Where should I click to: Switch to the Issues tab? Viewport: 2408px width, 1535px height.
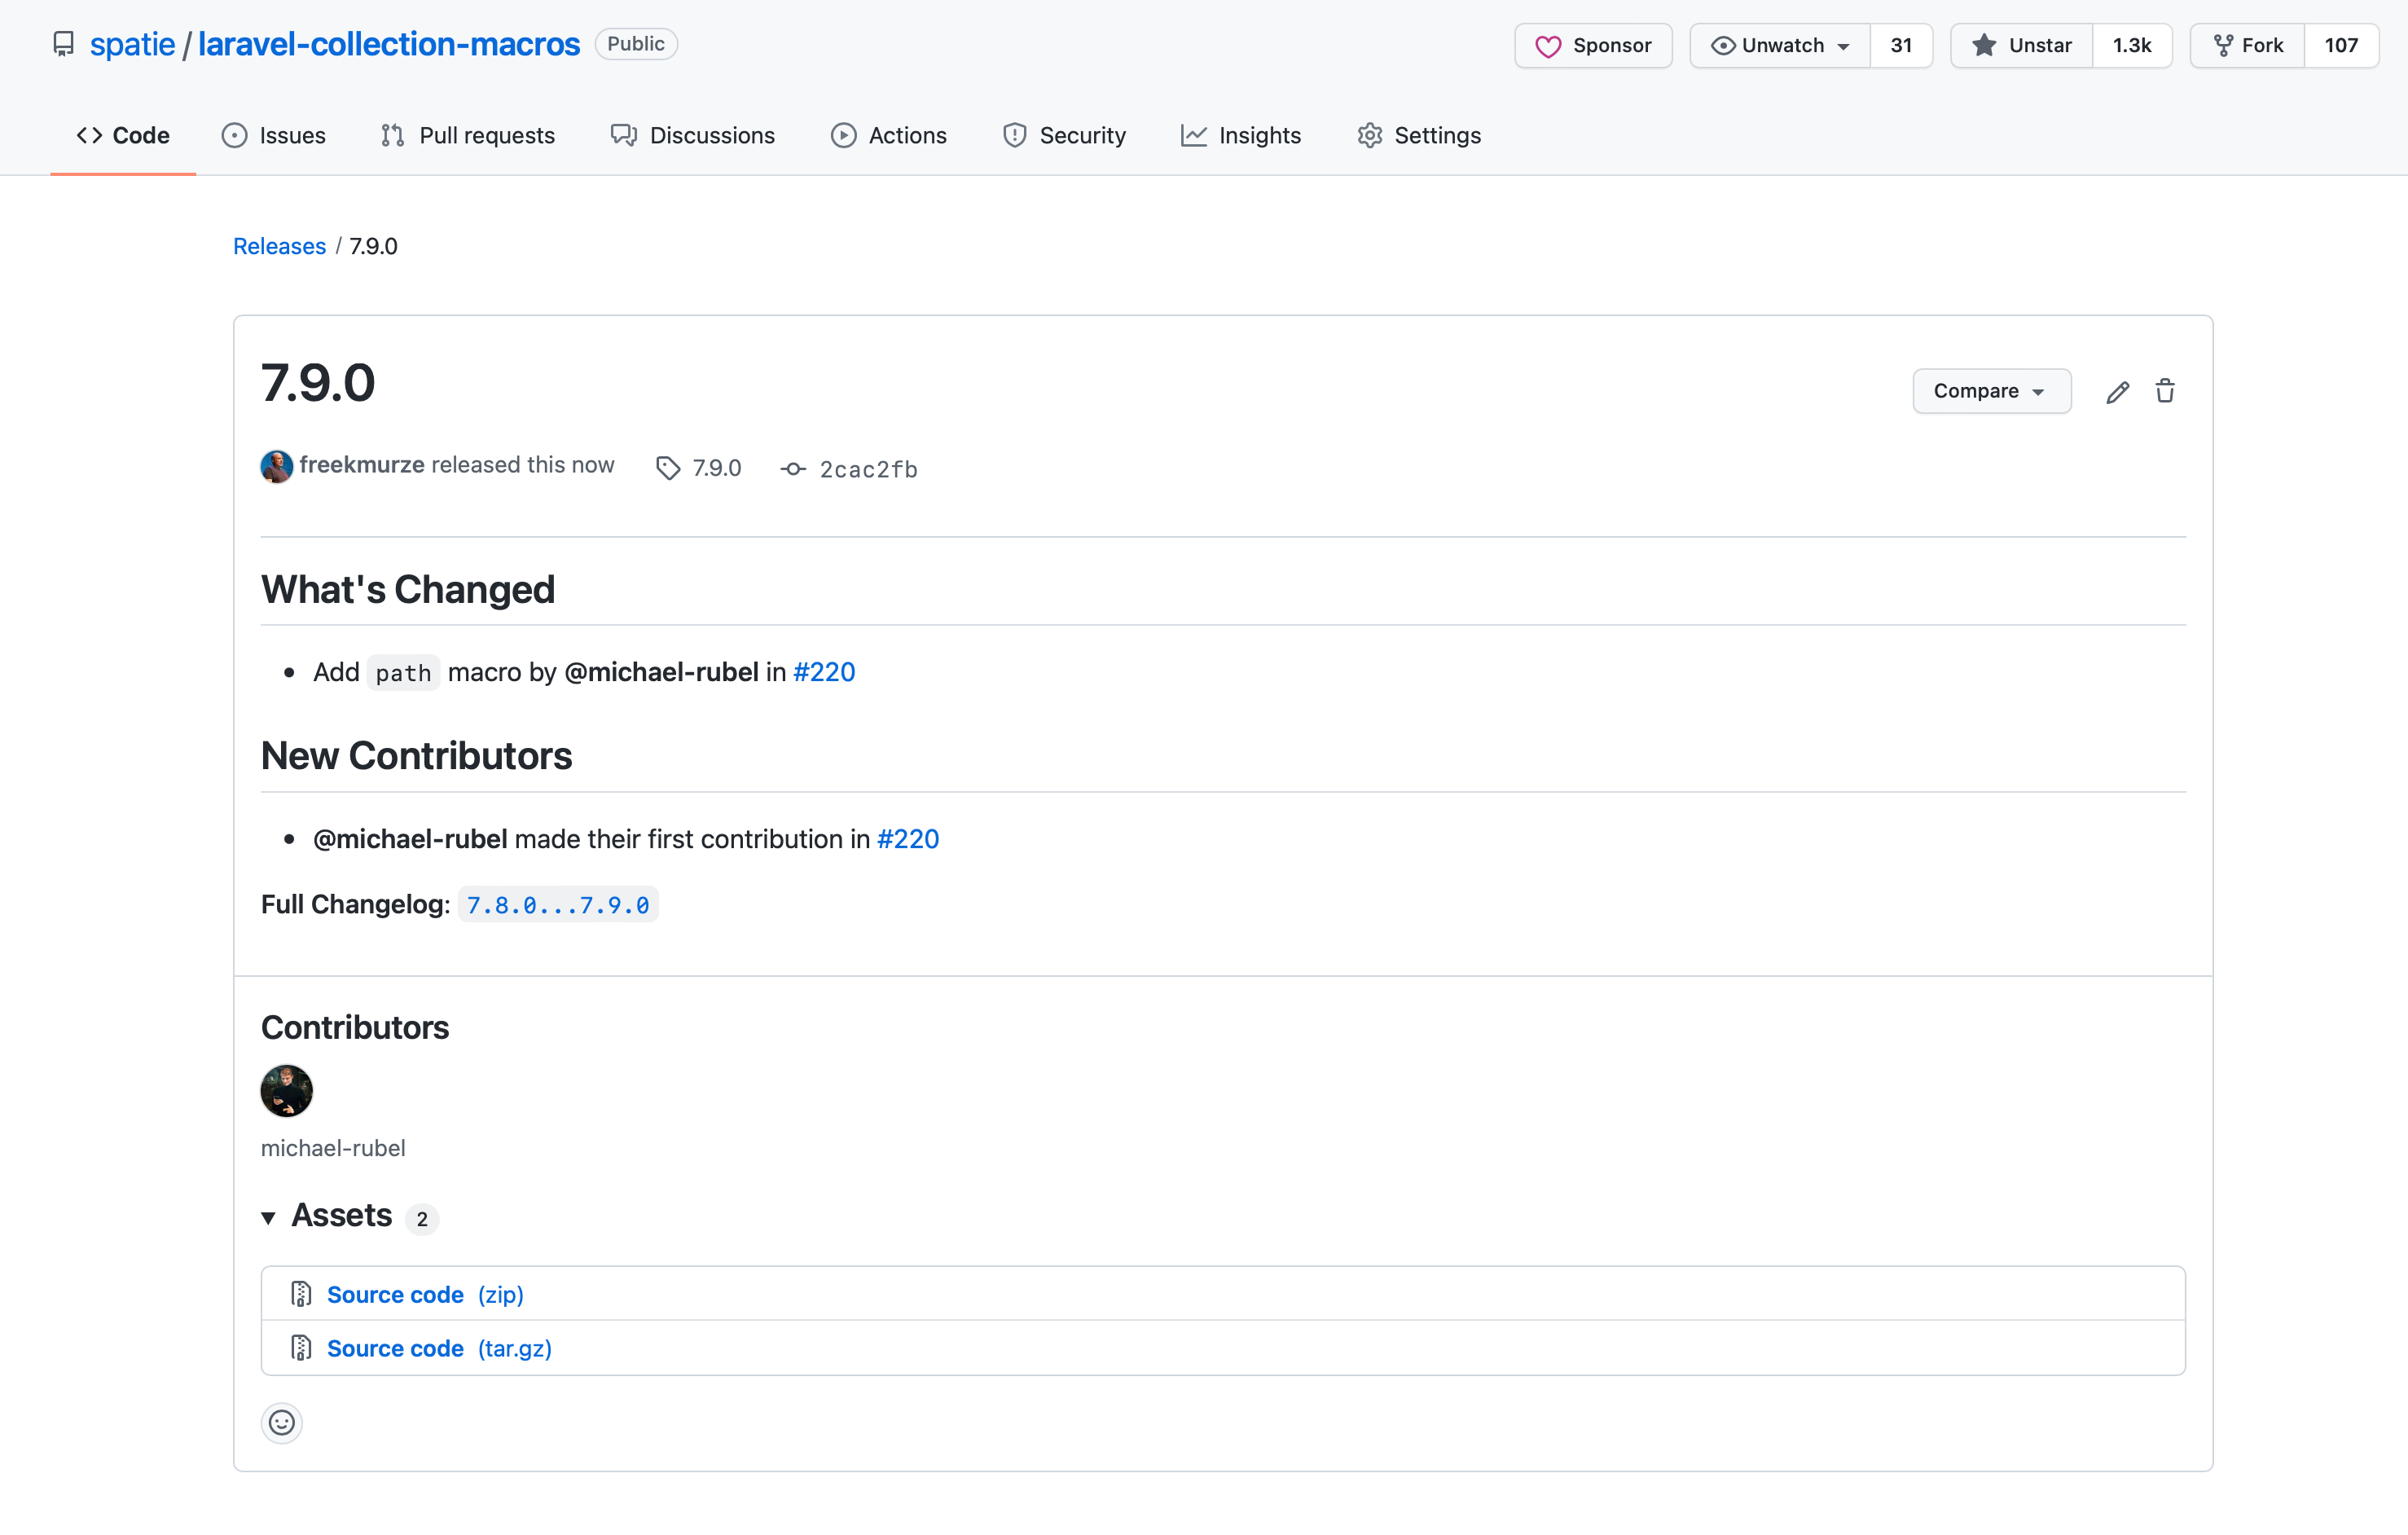click(273, 135)
